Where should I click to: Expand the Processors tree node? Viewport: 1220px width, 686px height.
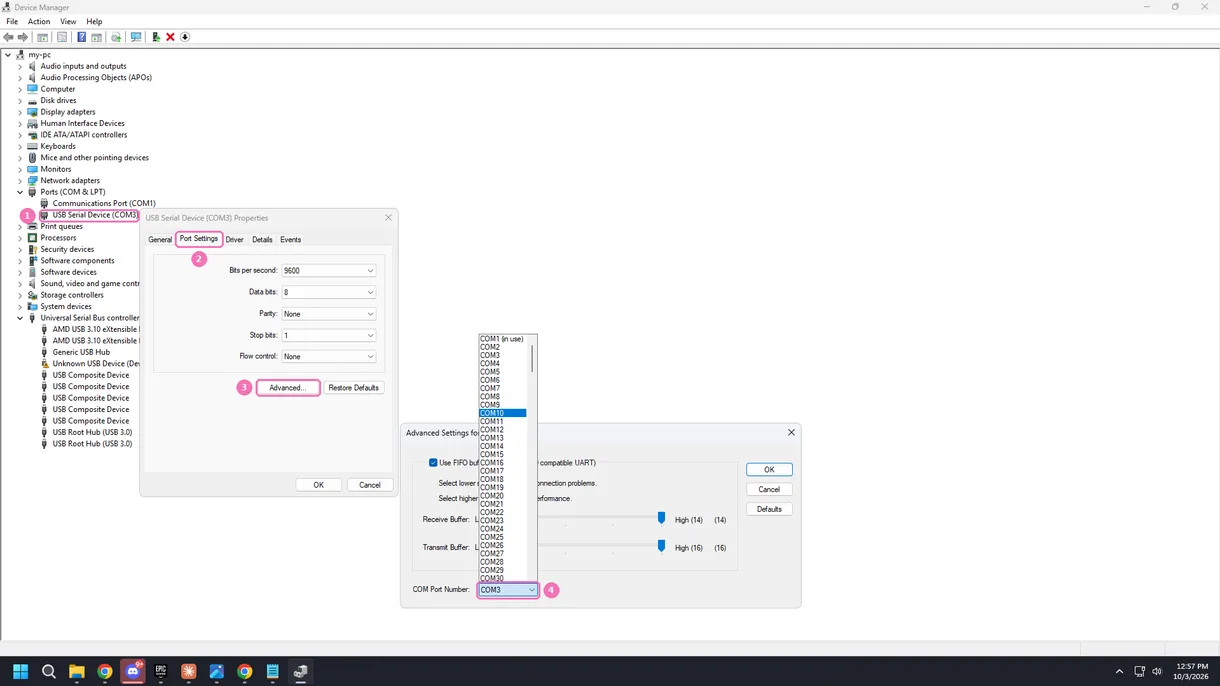[x=20, y=238]
